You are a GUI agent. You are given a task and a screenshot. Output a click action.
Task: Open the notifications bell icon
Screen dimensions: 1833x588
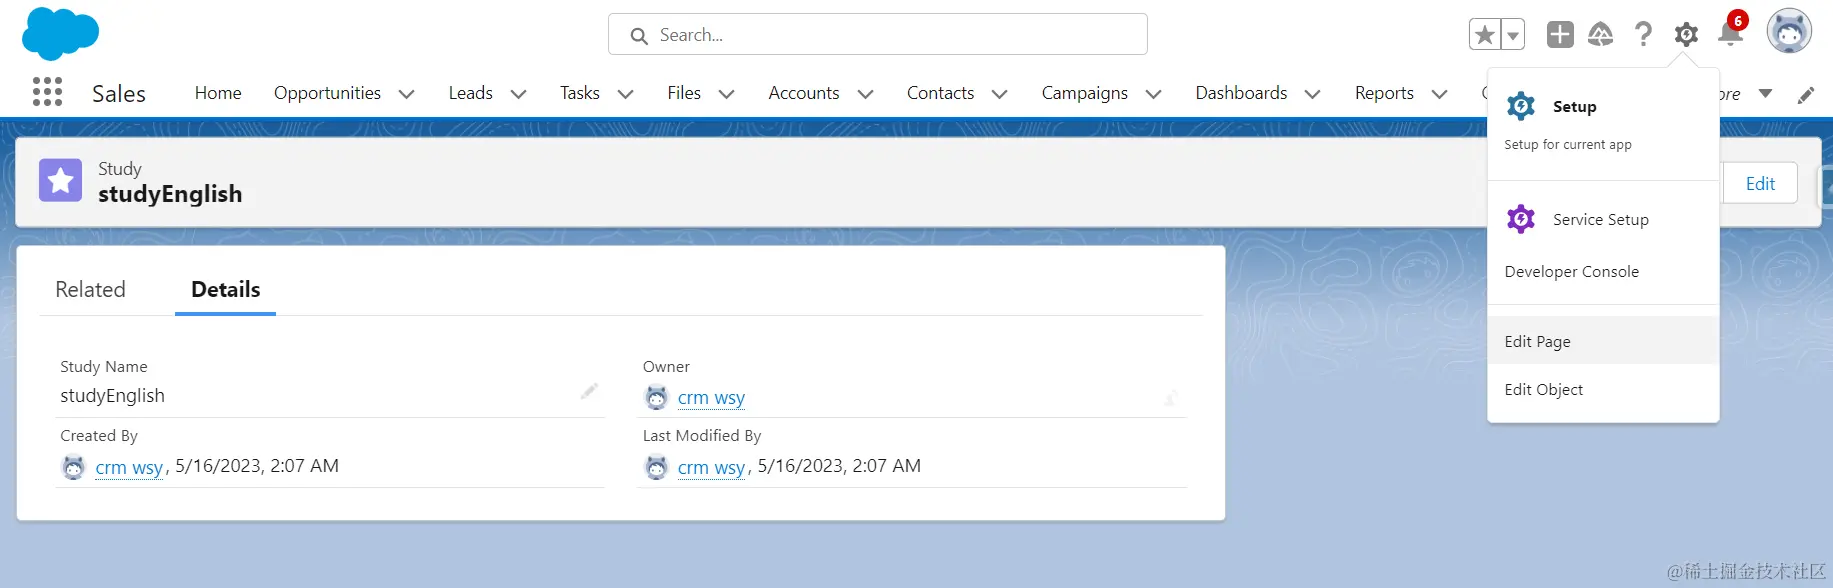(x=1730, y=34)
